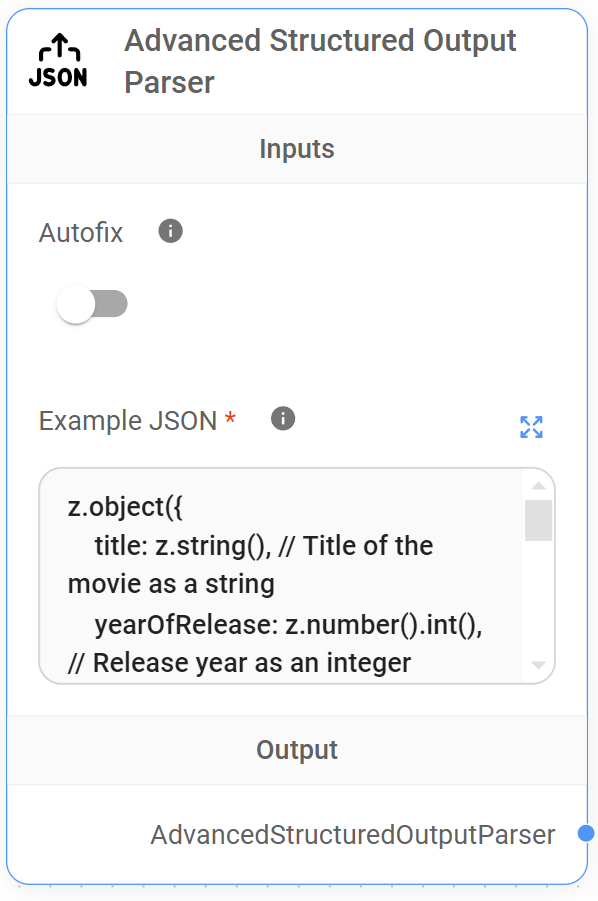Expand the Inputs section header
This screenshot has width=598, height=901.
point(296,148)
